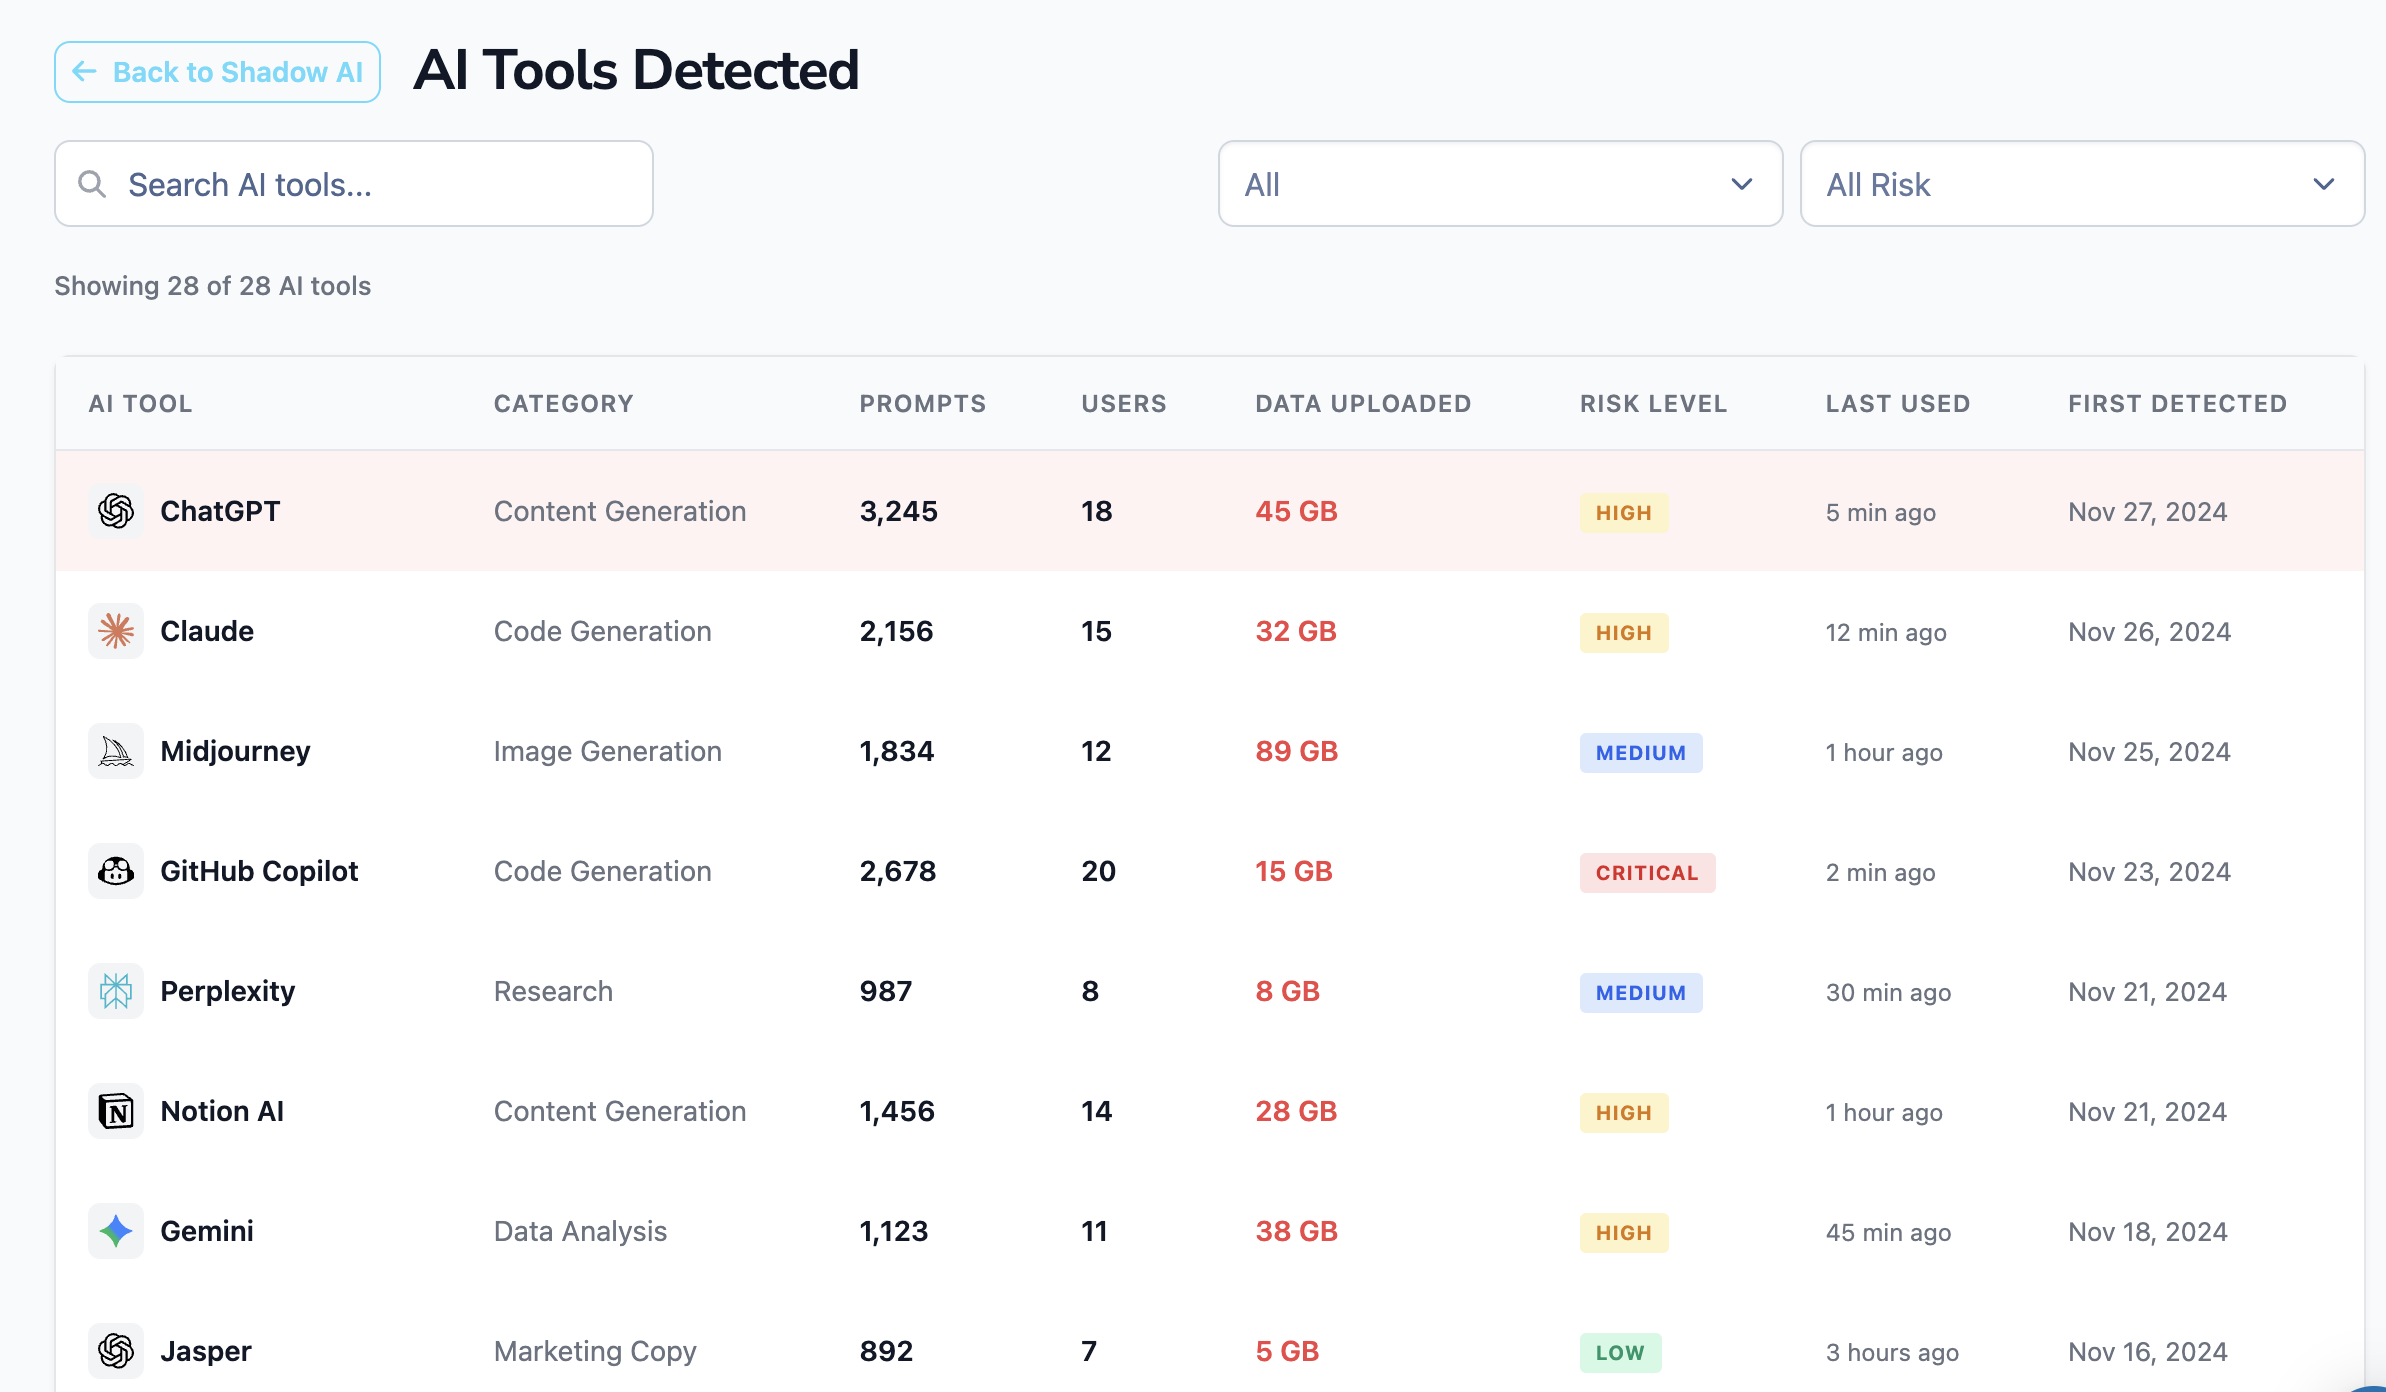Click the 'Nov 16, 2024' first detected cell
The image size is (2386, 1392).
pos(2148,1352)
